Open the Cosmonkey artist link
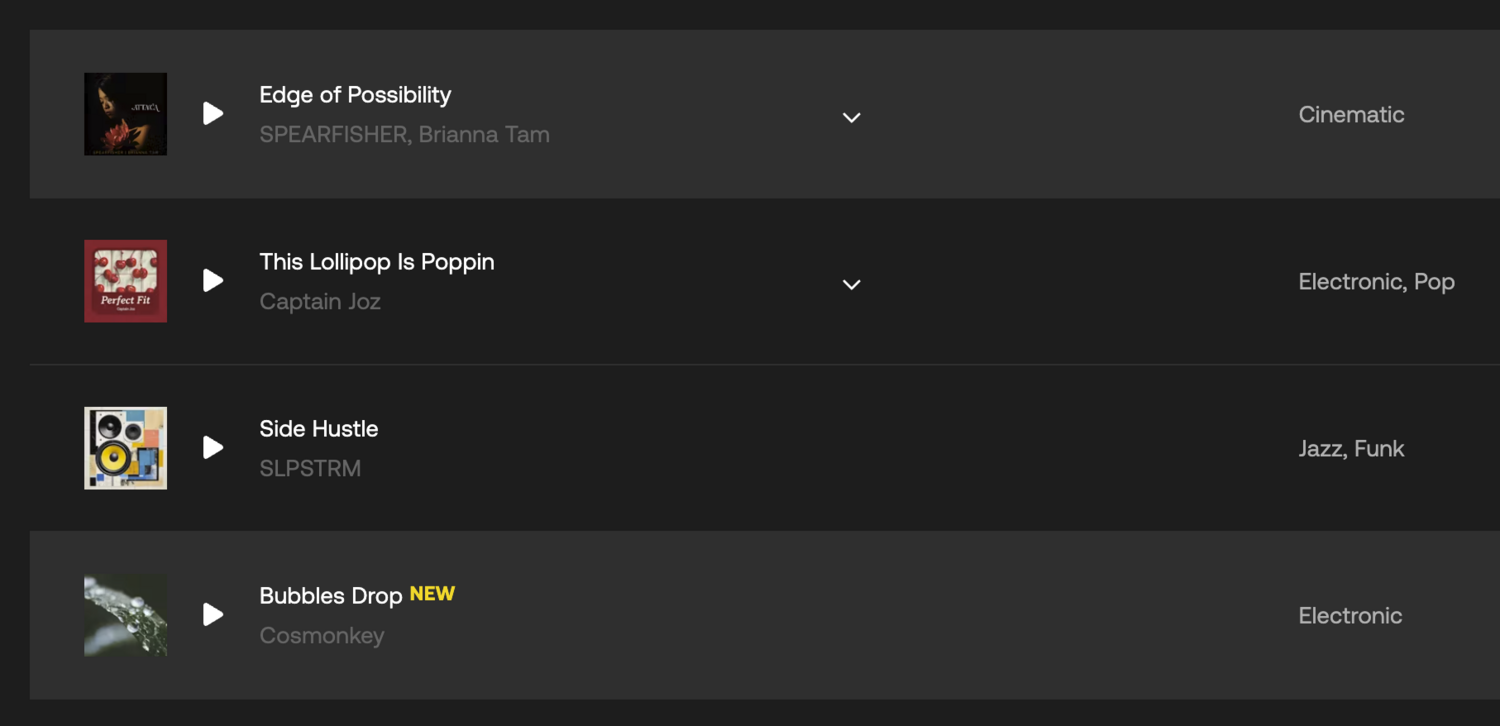 (322, 635)
